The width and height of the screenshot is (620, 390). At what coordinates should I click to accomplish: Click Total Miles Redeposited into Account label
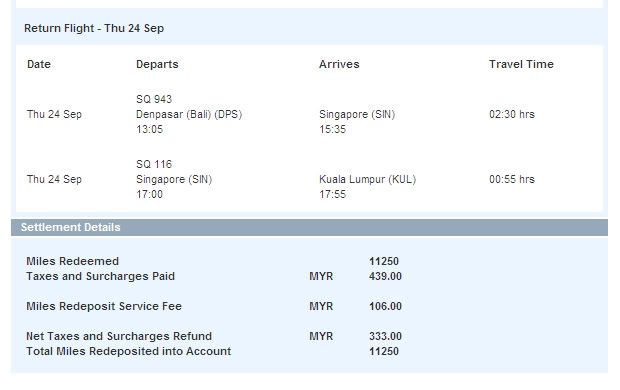[x=129, y=351]
